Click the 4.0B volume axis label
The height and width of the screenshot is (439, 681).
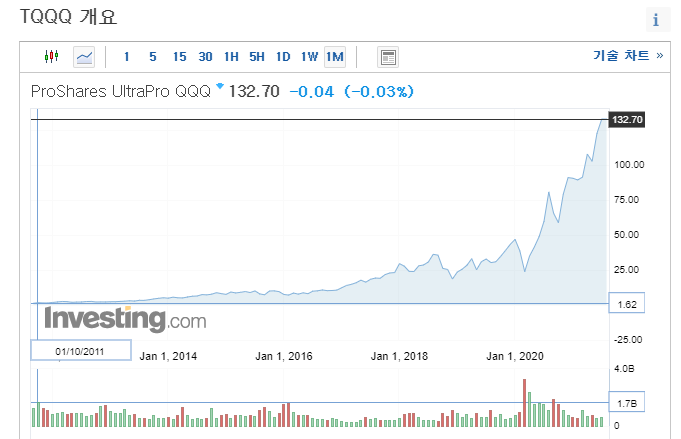pos(624,369)
